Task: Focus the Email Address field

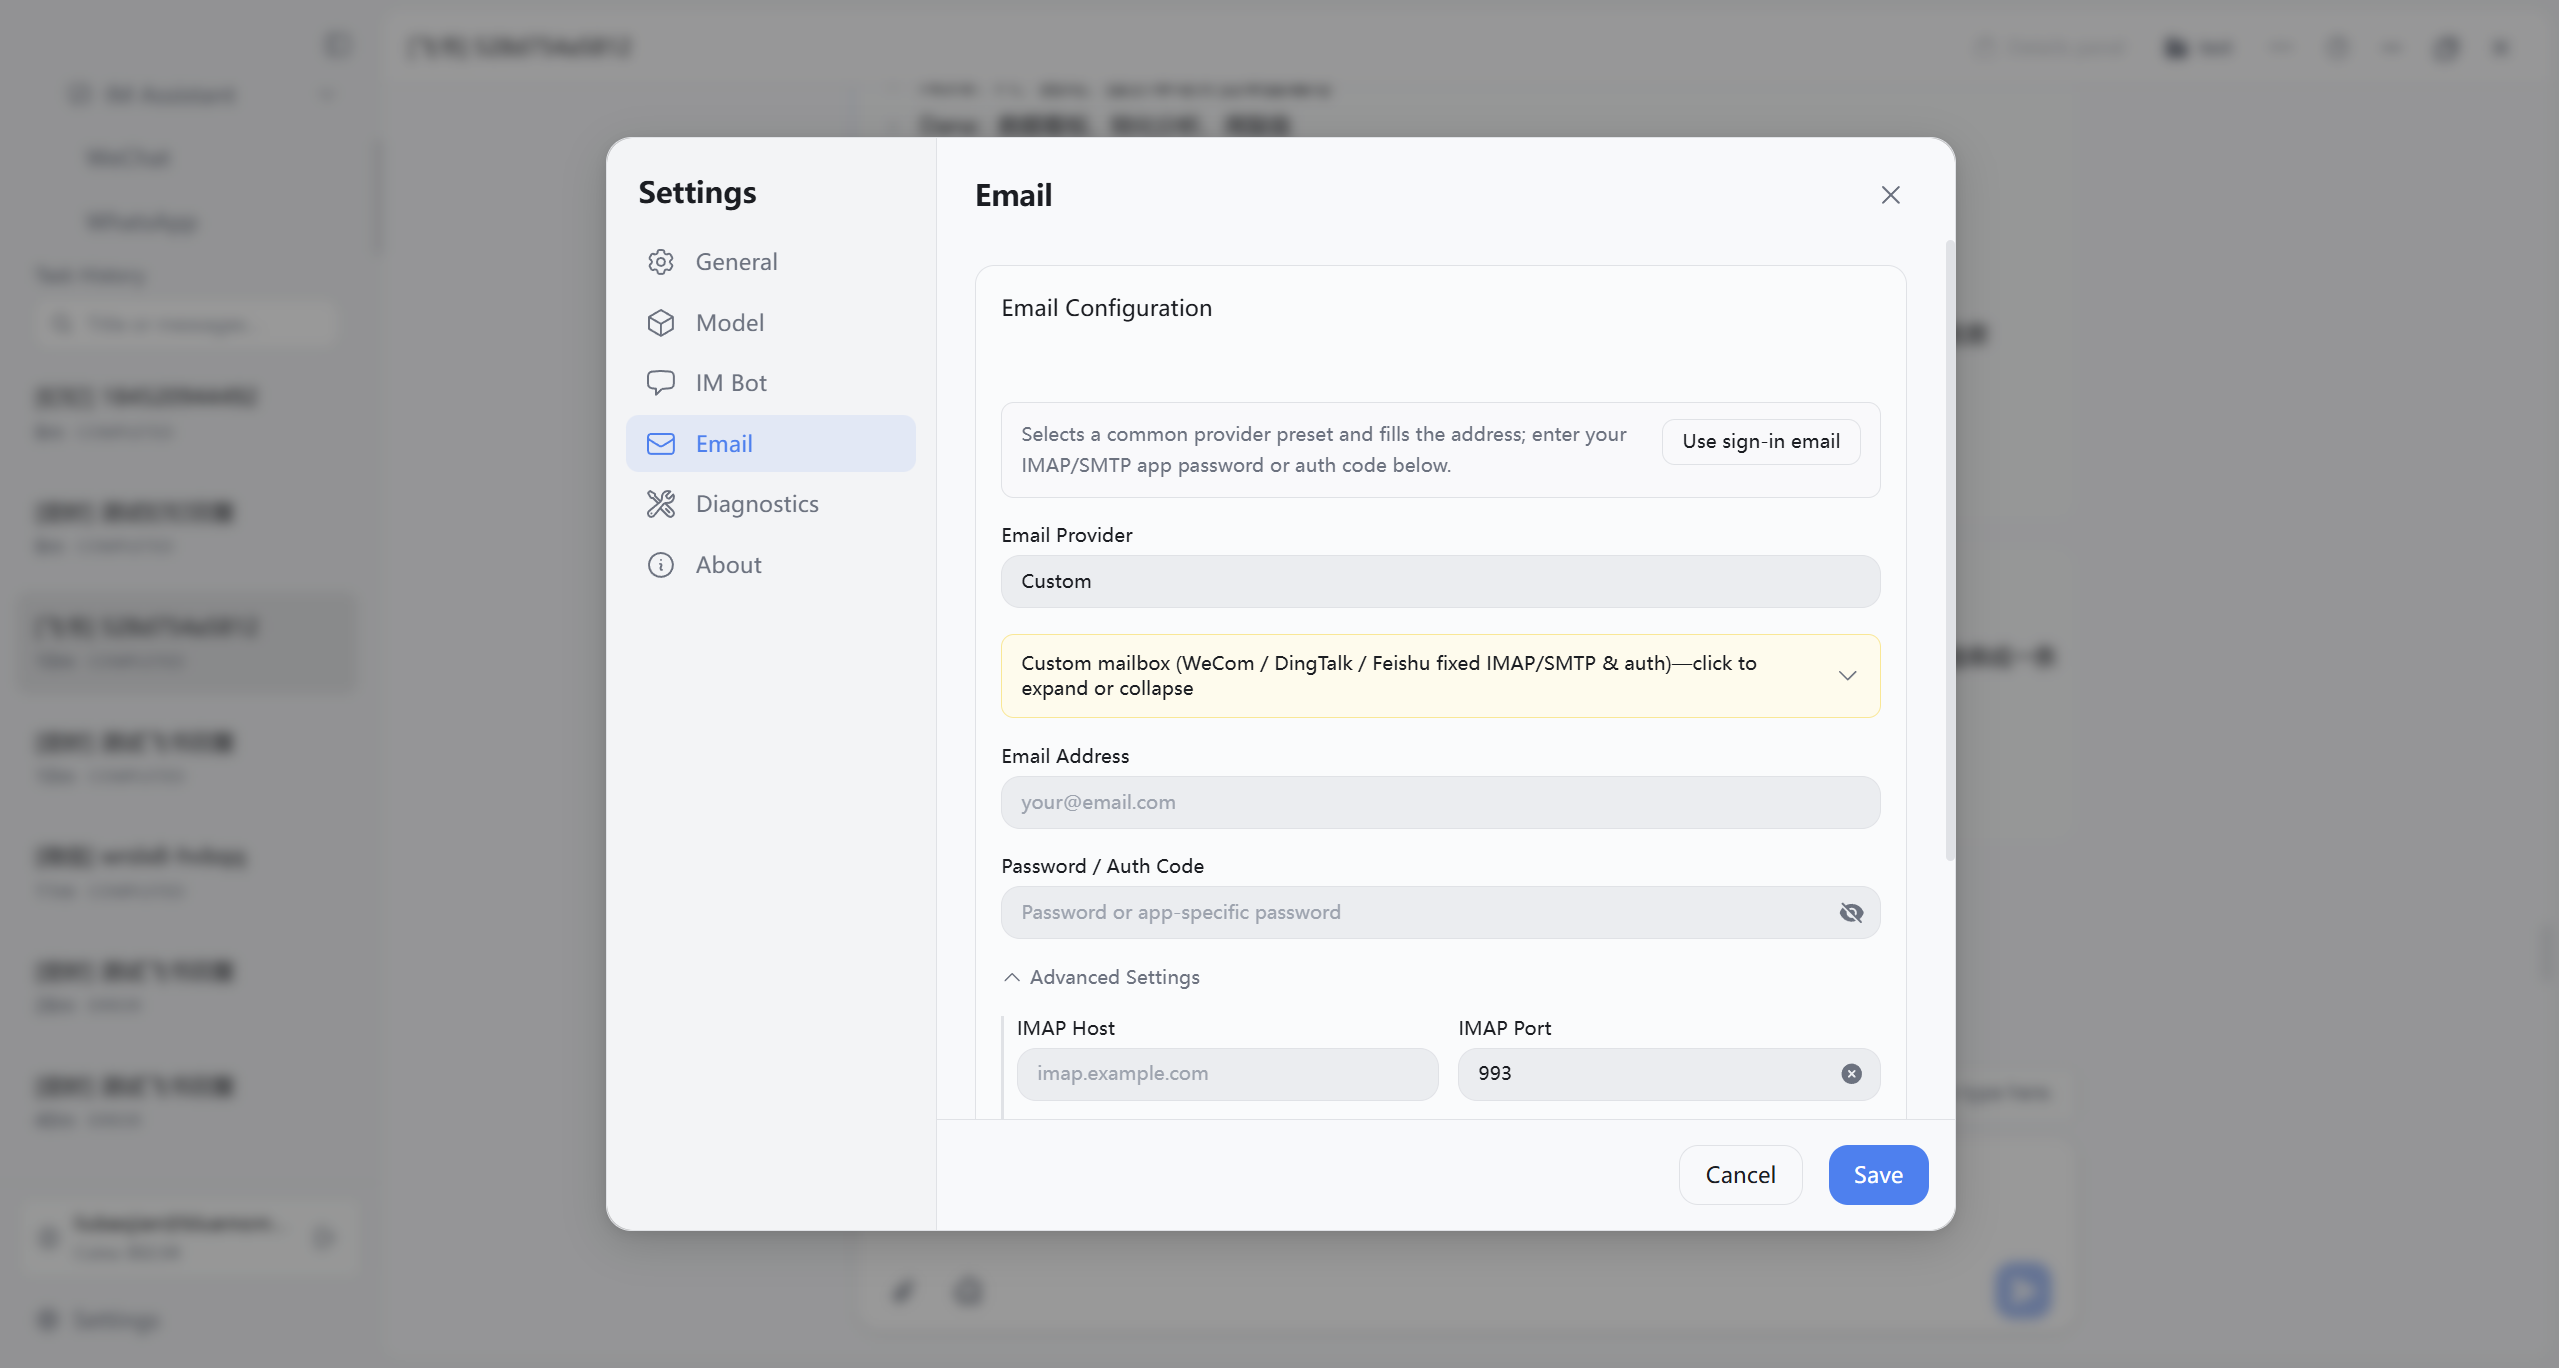Action: coord(1440,803)
